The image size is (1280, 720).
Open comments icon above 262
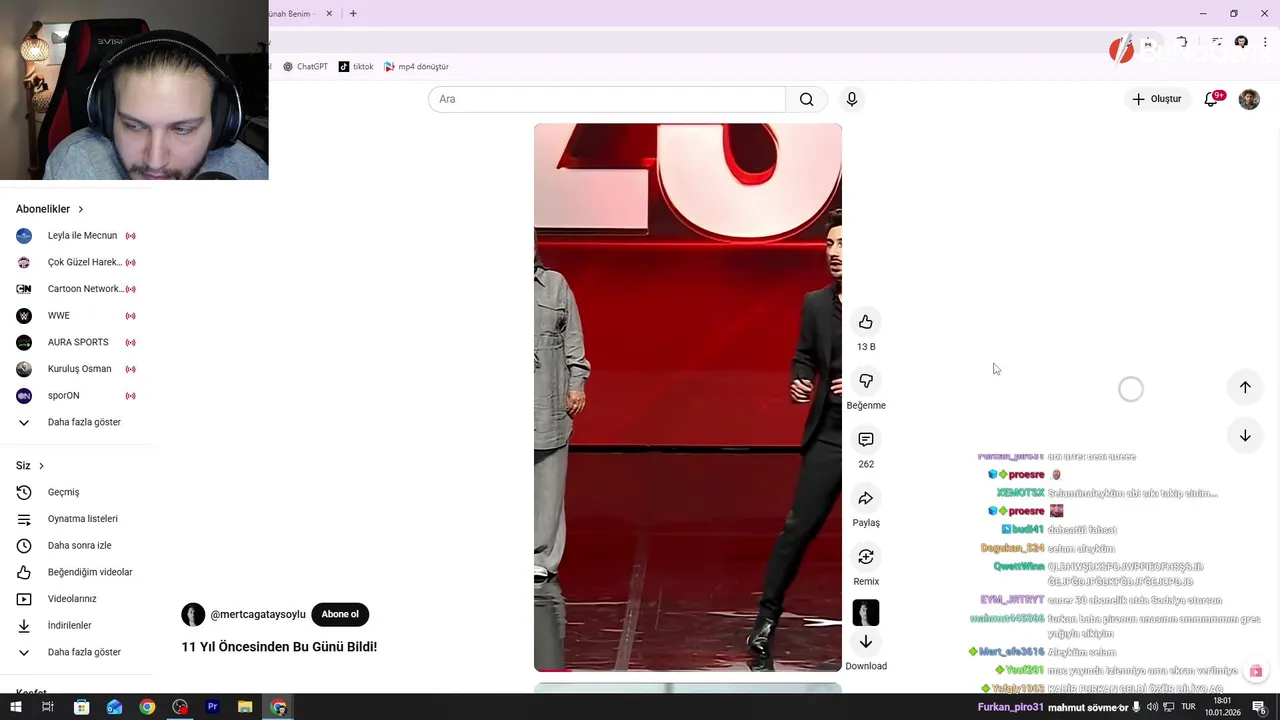[x=866, y=440]
